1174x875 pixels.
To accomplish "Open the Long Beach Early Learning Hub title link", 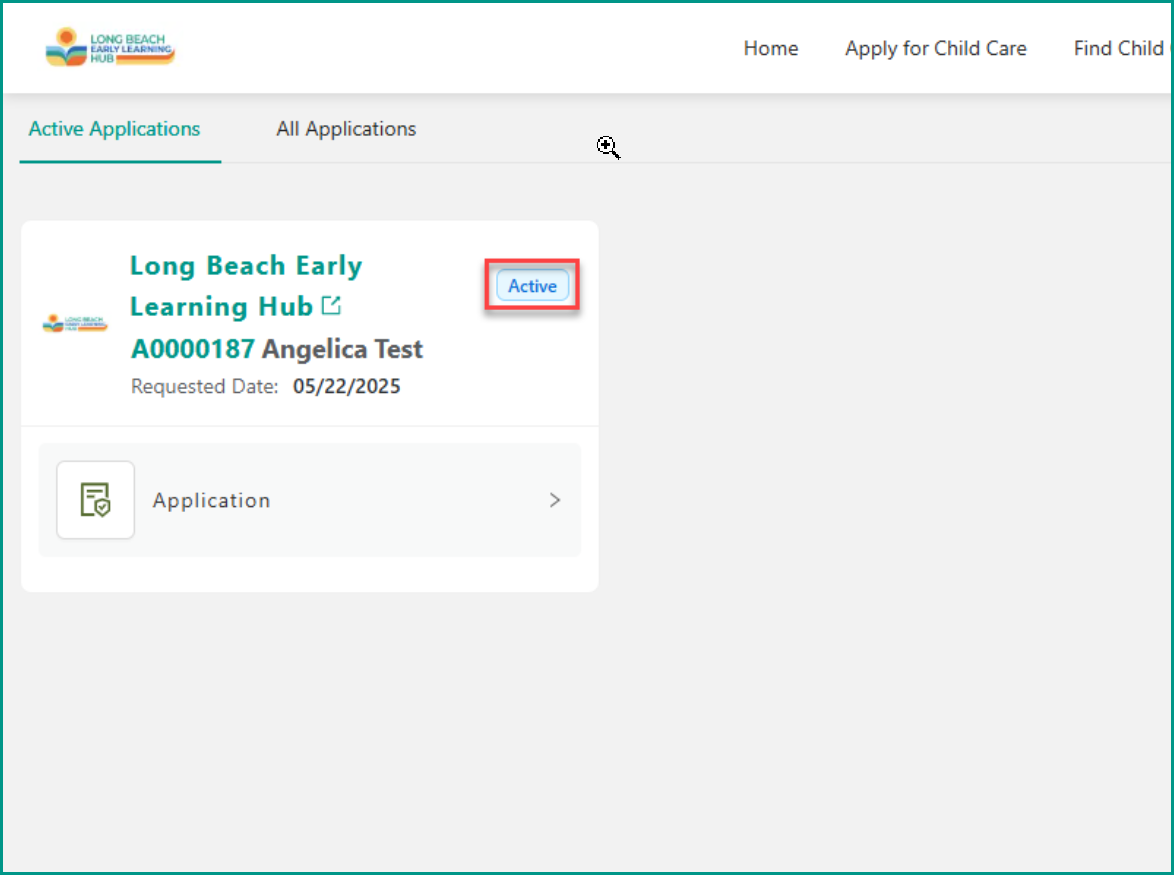I will 246,286.
